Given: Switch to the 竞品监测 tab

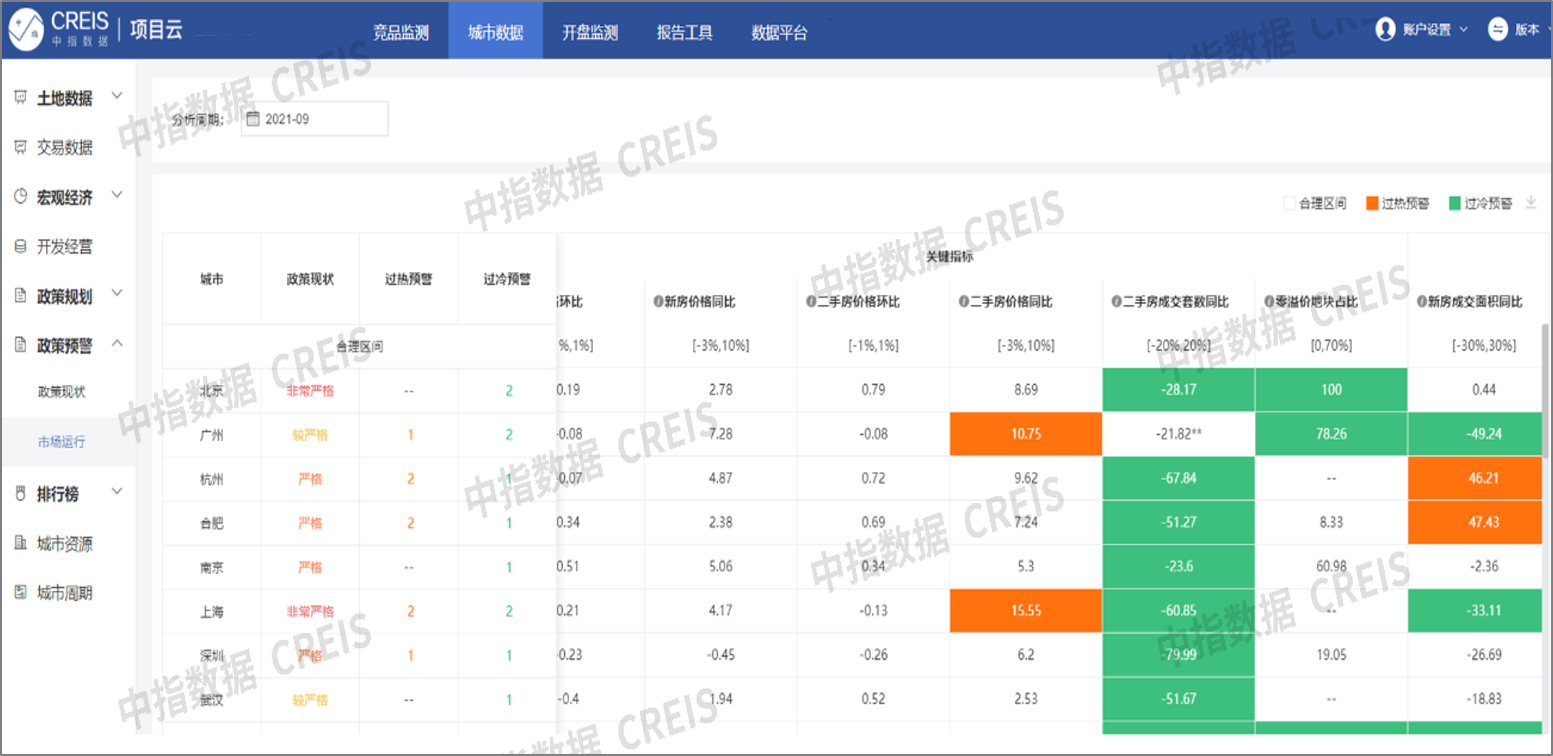Looking at the screenshot, I should 401,33.
